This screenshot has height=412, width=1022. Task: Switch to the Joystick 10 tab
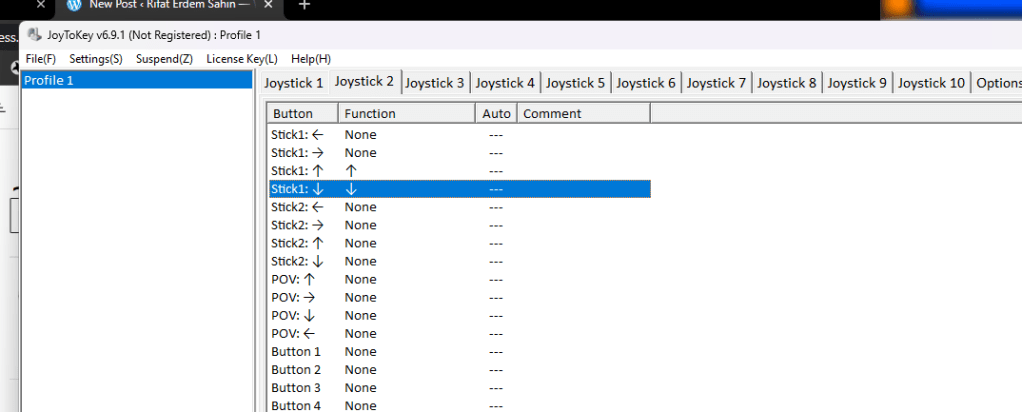tap(931, 83)
